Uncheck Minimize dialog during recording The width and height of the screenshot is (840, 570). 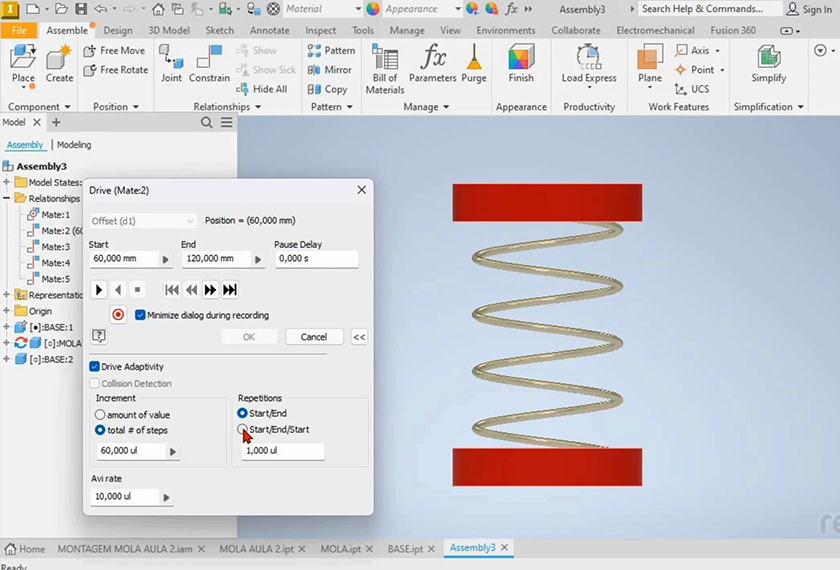pyautogui.click(x=140, y=315)
